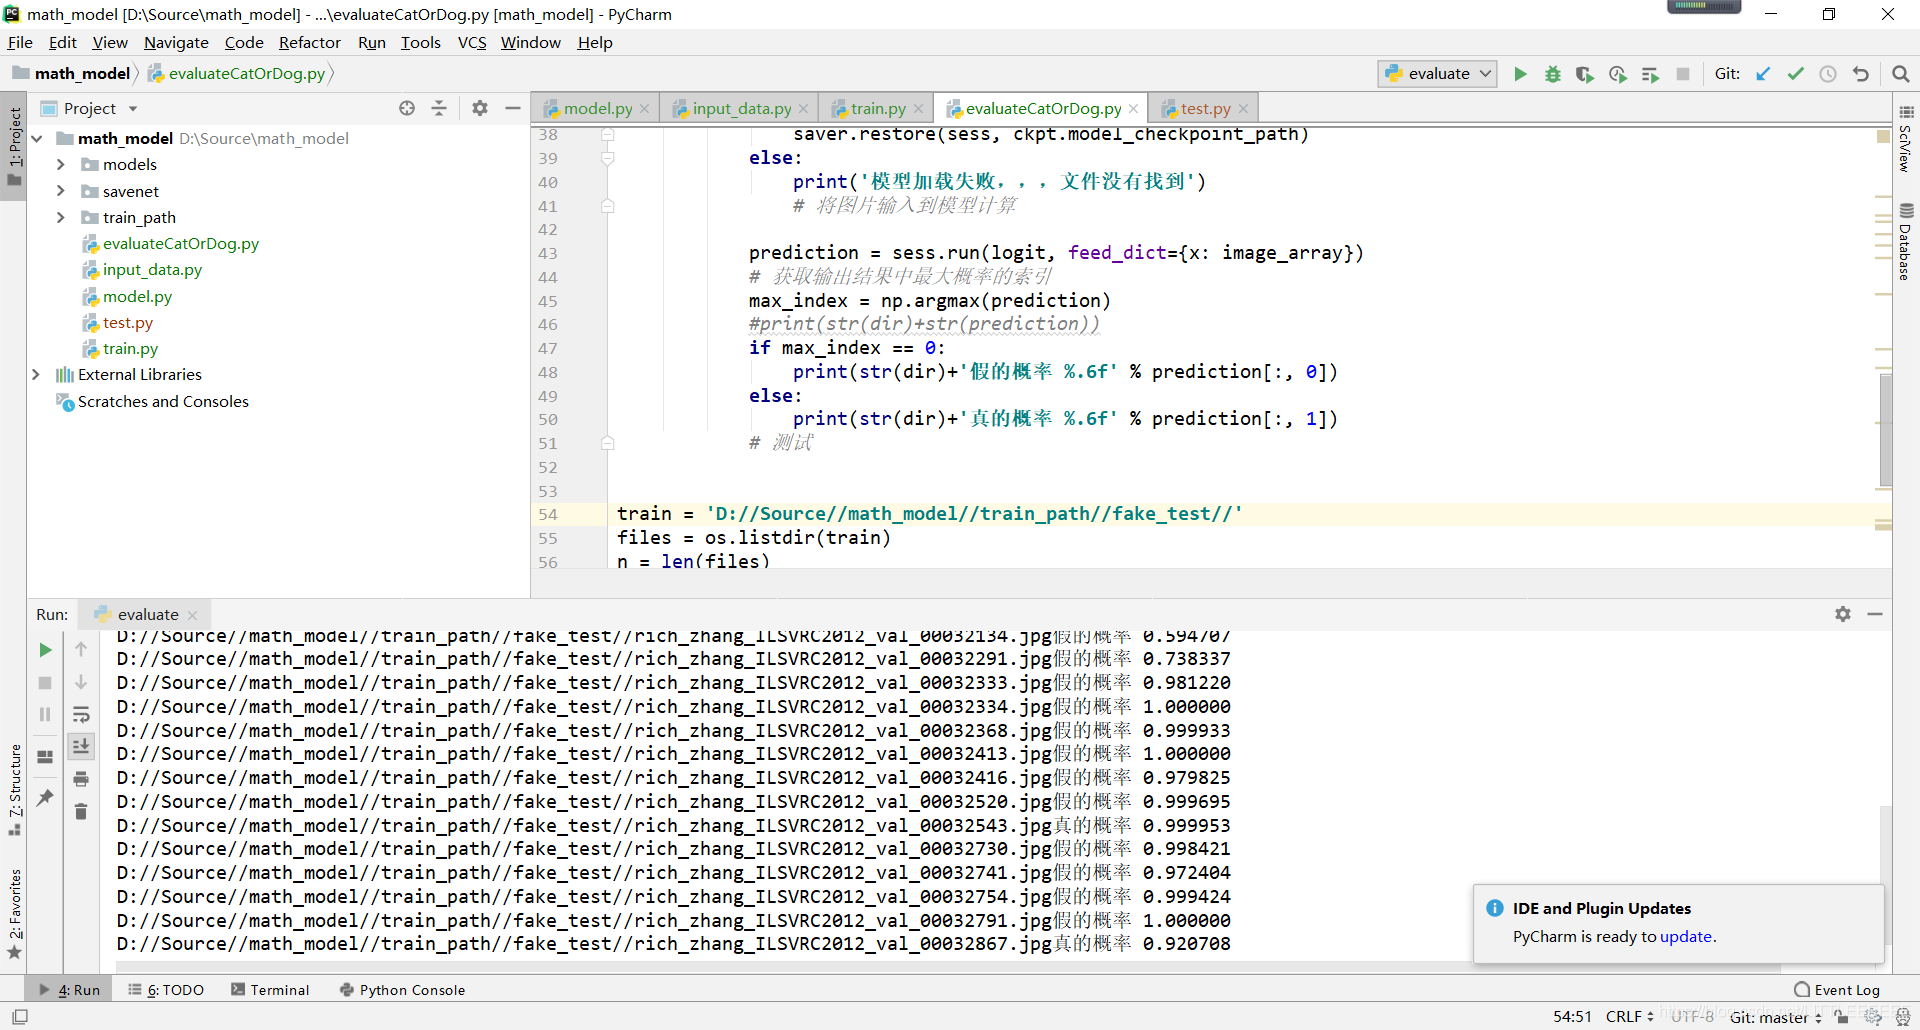Image resolution: width=1920 pixels, height=1030 pixels.
Task: Switch to the test.py editor tab
Action: point(1204,108)
